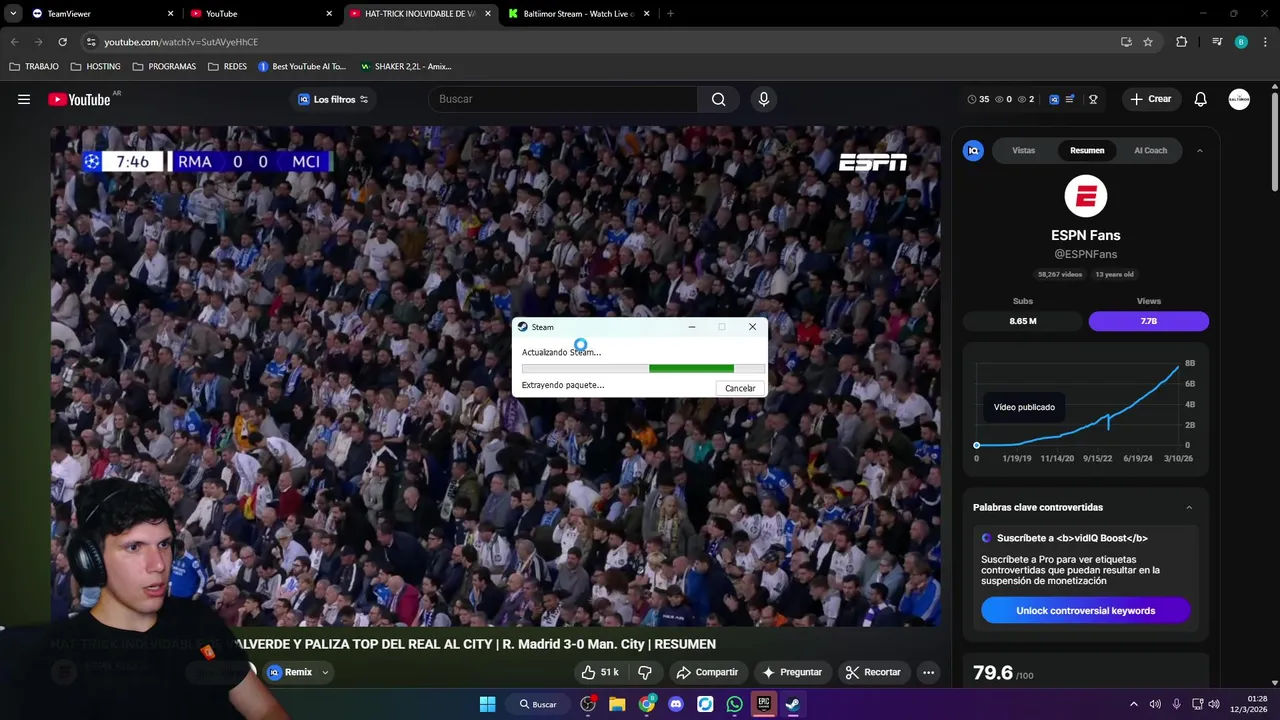This screenshot has height=720, width=1280.
Task: Select the Resumen tab in vidIQ
Action: [x=1087, y=150]
